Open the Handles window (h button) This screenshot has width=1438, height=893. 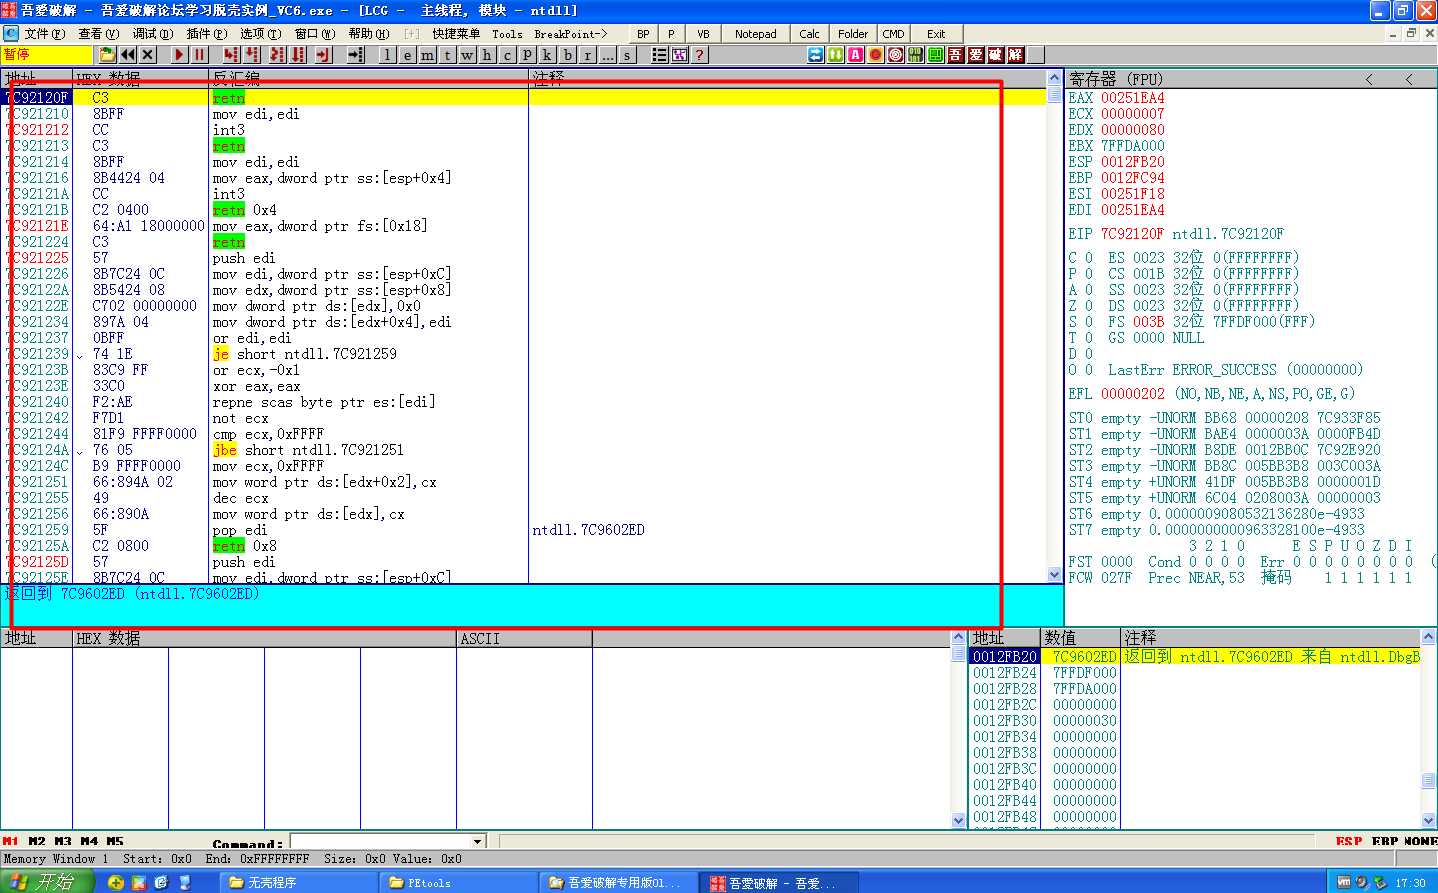point(487,55)
